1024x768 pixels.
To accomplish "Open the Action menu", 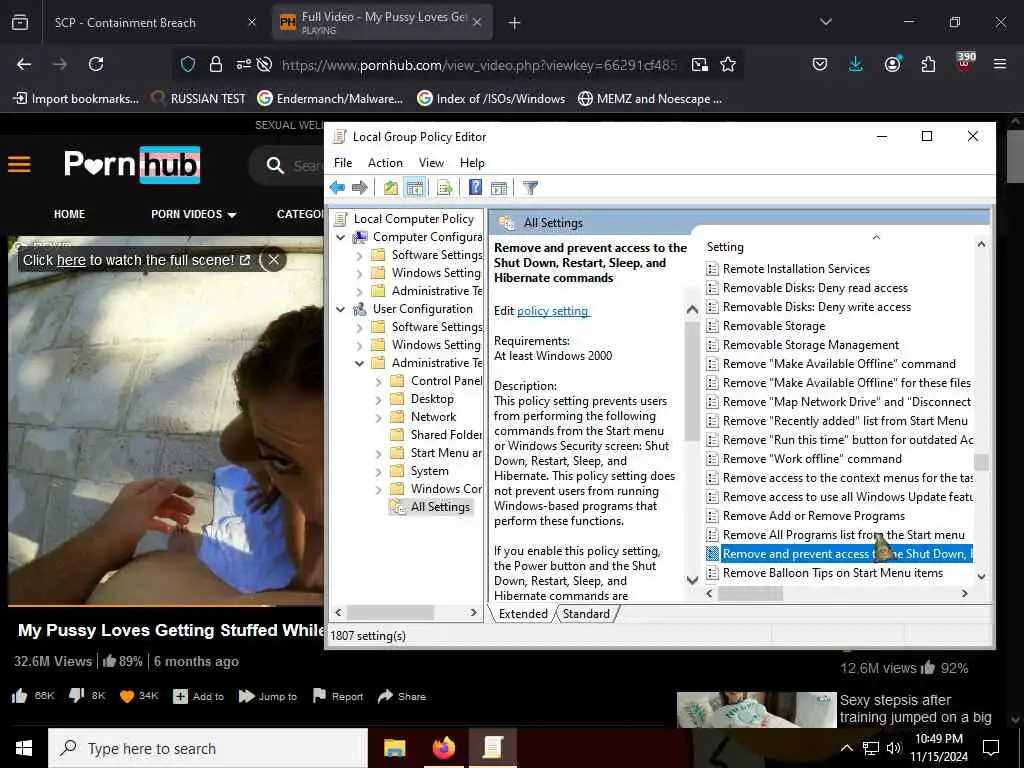I will pos(385,163).
